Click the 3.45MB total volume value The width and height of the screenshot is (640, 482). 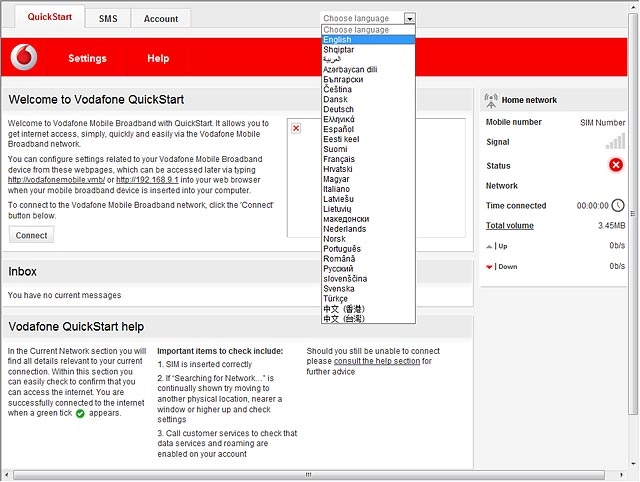611,226
